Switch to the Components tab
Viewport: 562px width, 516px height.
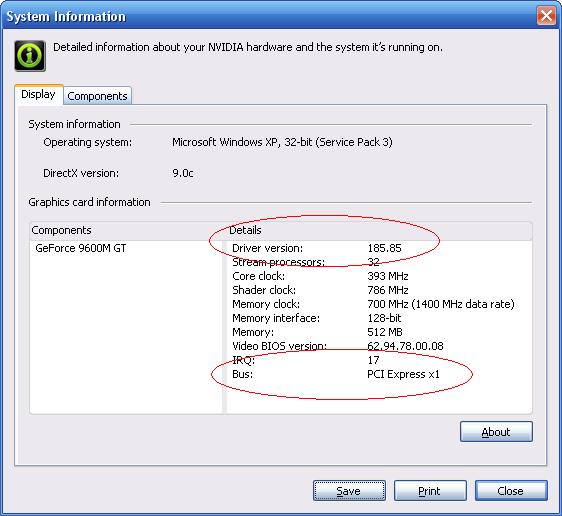coord(97,96)
